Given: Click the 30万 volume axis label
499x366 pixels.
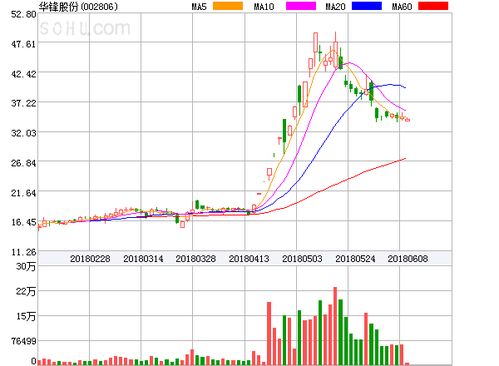Looking at the screenshot, I should tap(26, 266).
